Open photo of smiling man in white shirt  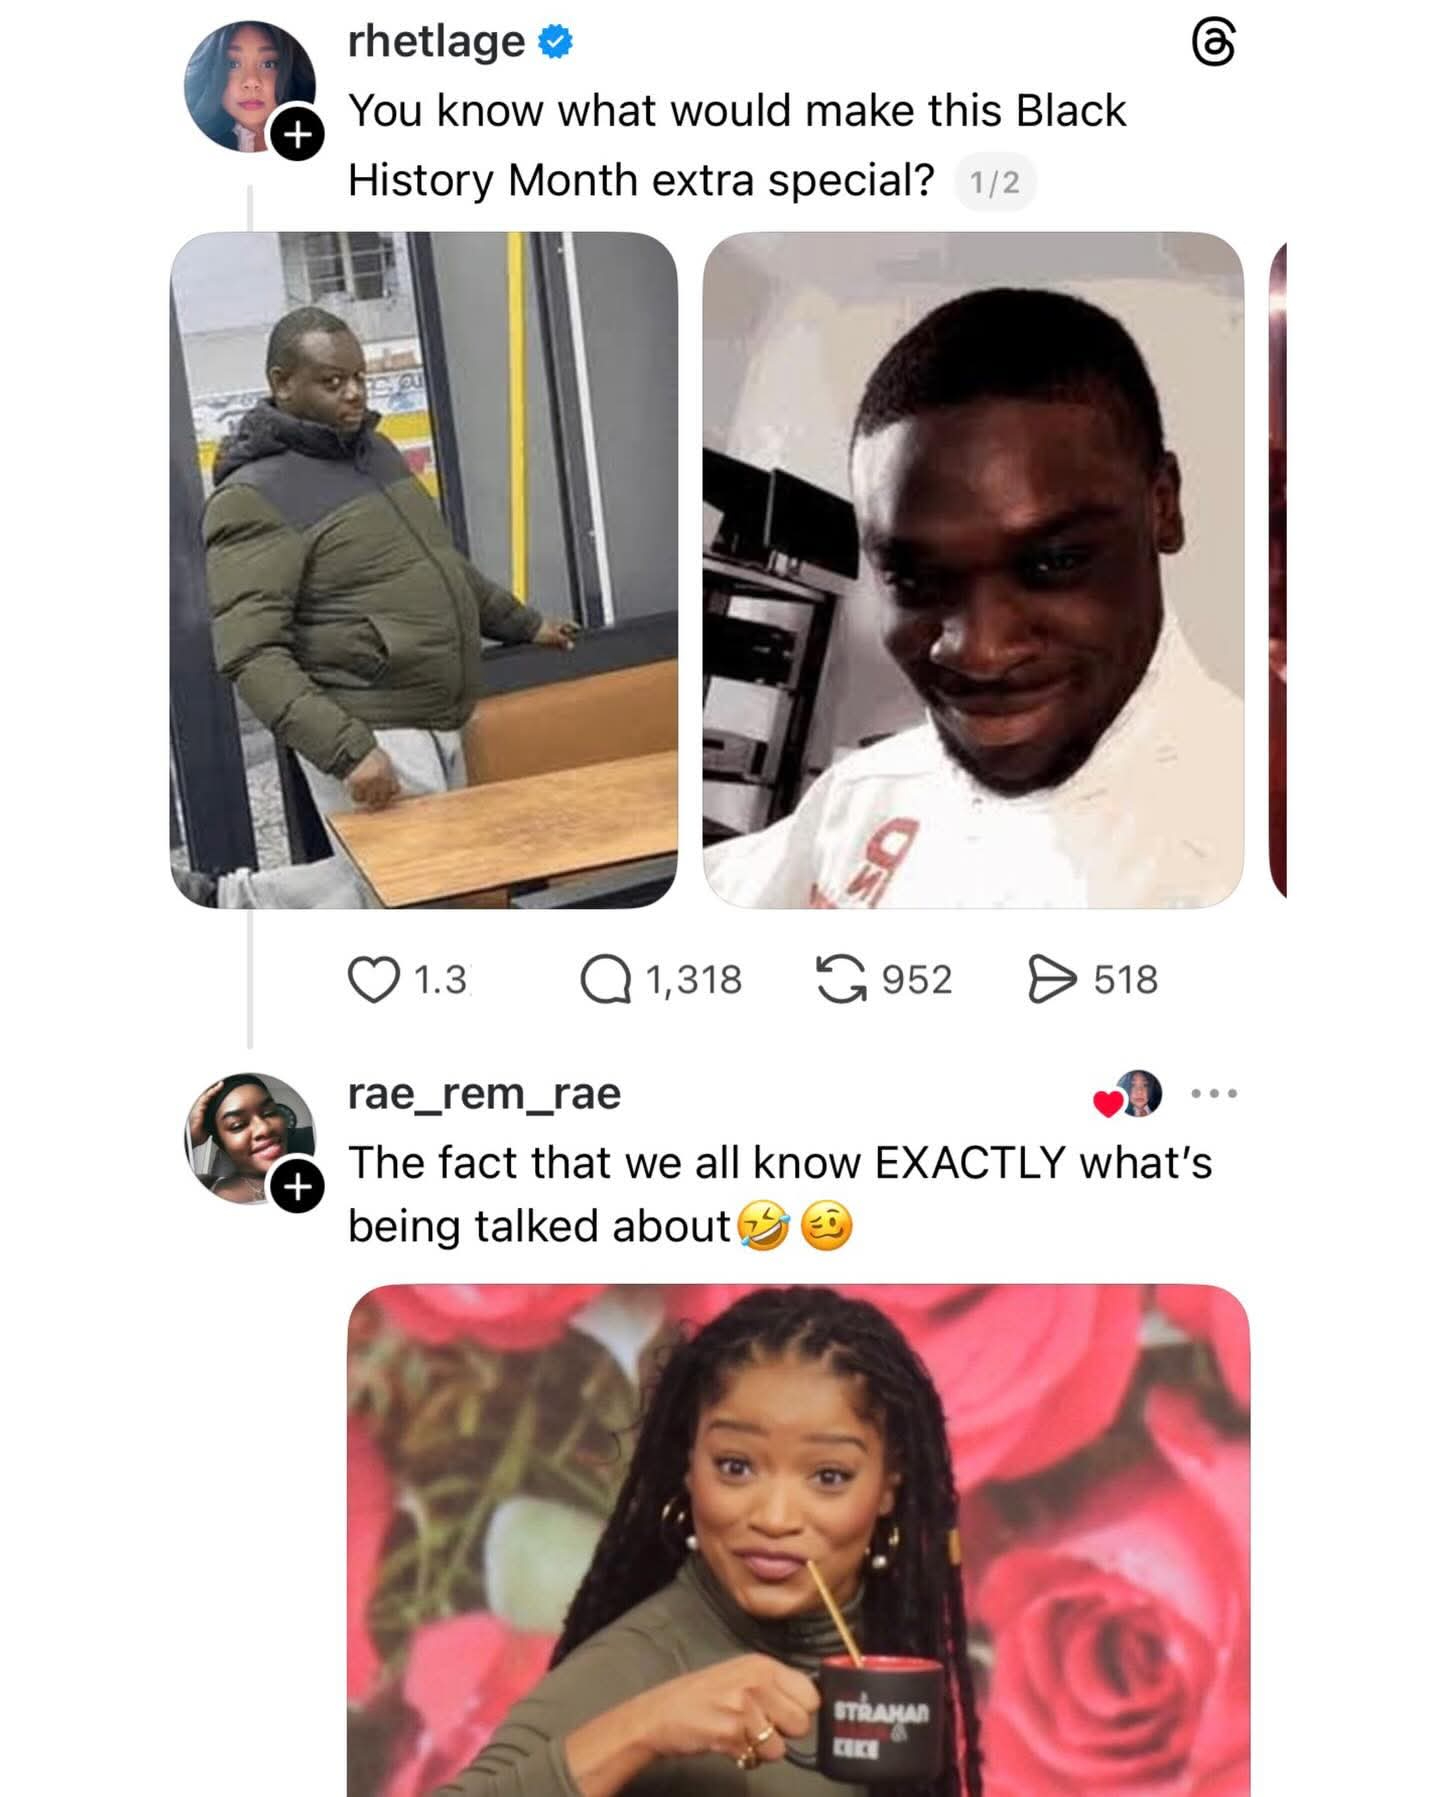[x=973, y=570]
